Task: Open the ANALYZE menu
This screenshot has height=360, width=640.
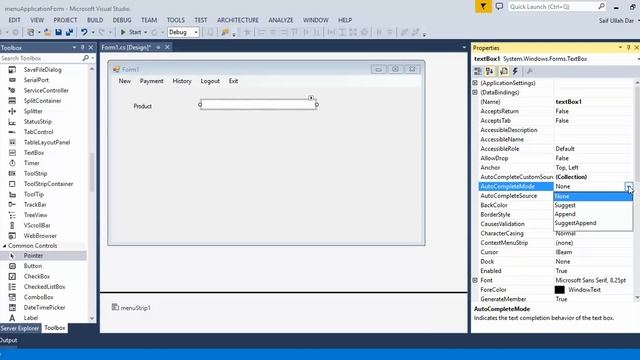Action: [x=281, y=20]
